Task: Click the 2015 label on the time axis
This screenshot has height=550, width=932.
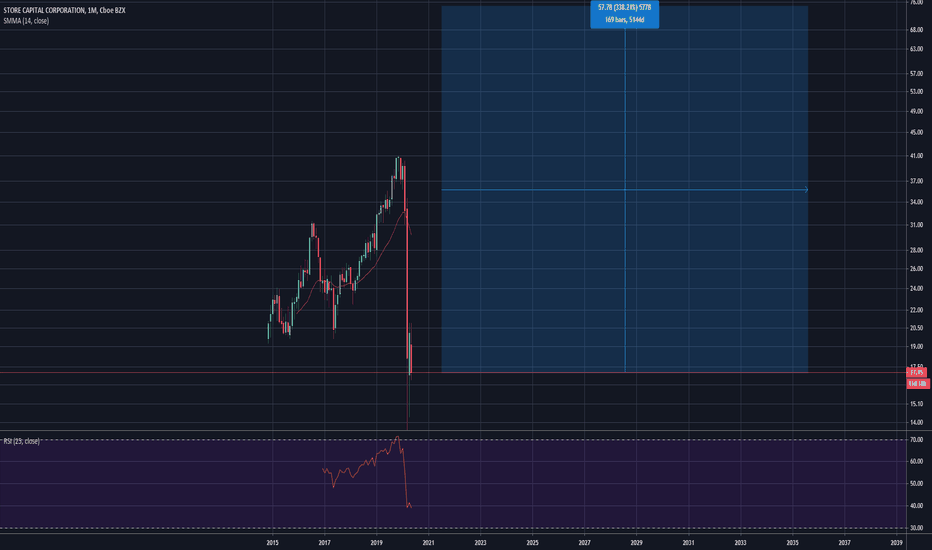Action: (x=272, y=542)
